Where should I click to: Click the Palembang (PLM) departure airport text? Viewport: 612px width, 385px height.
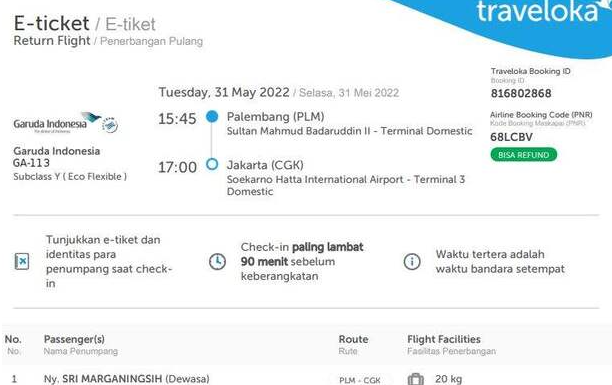[276, 117]
